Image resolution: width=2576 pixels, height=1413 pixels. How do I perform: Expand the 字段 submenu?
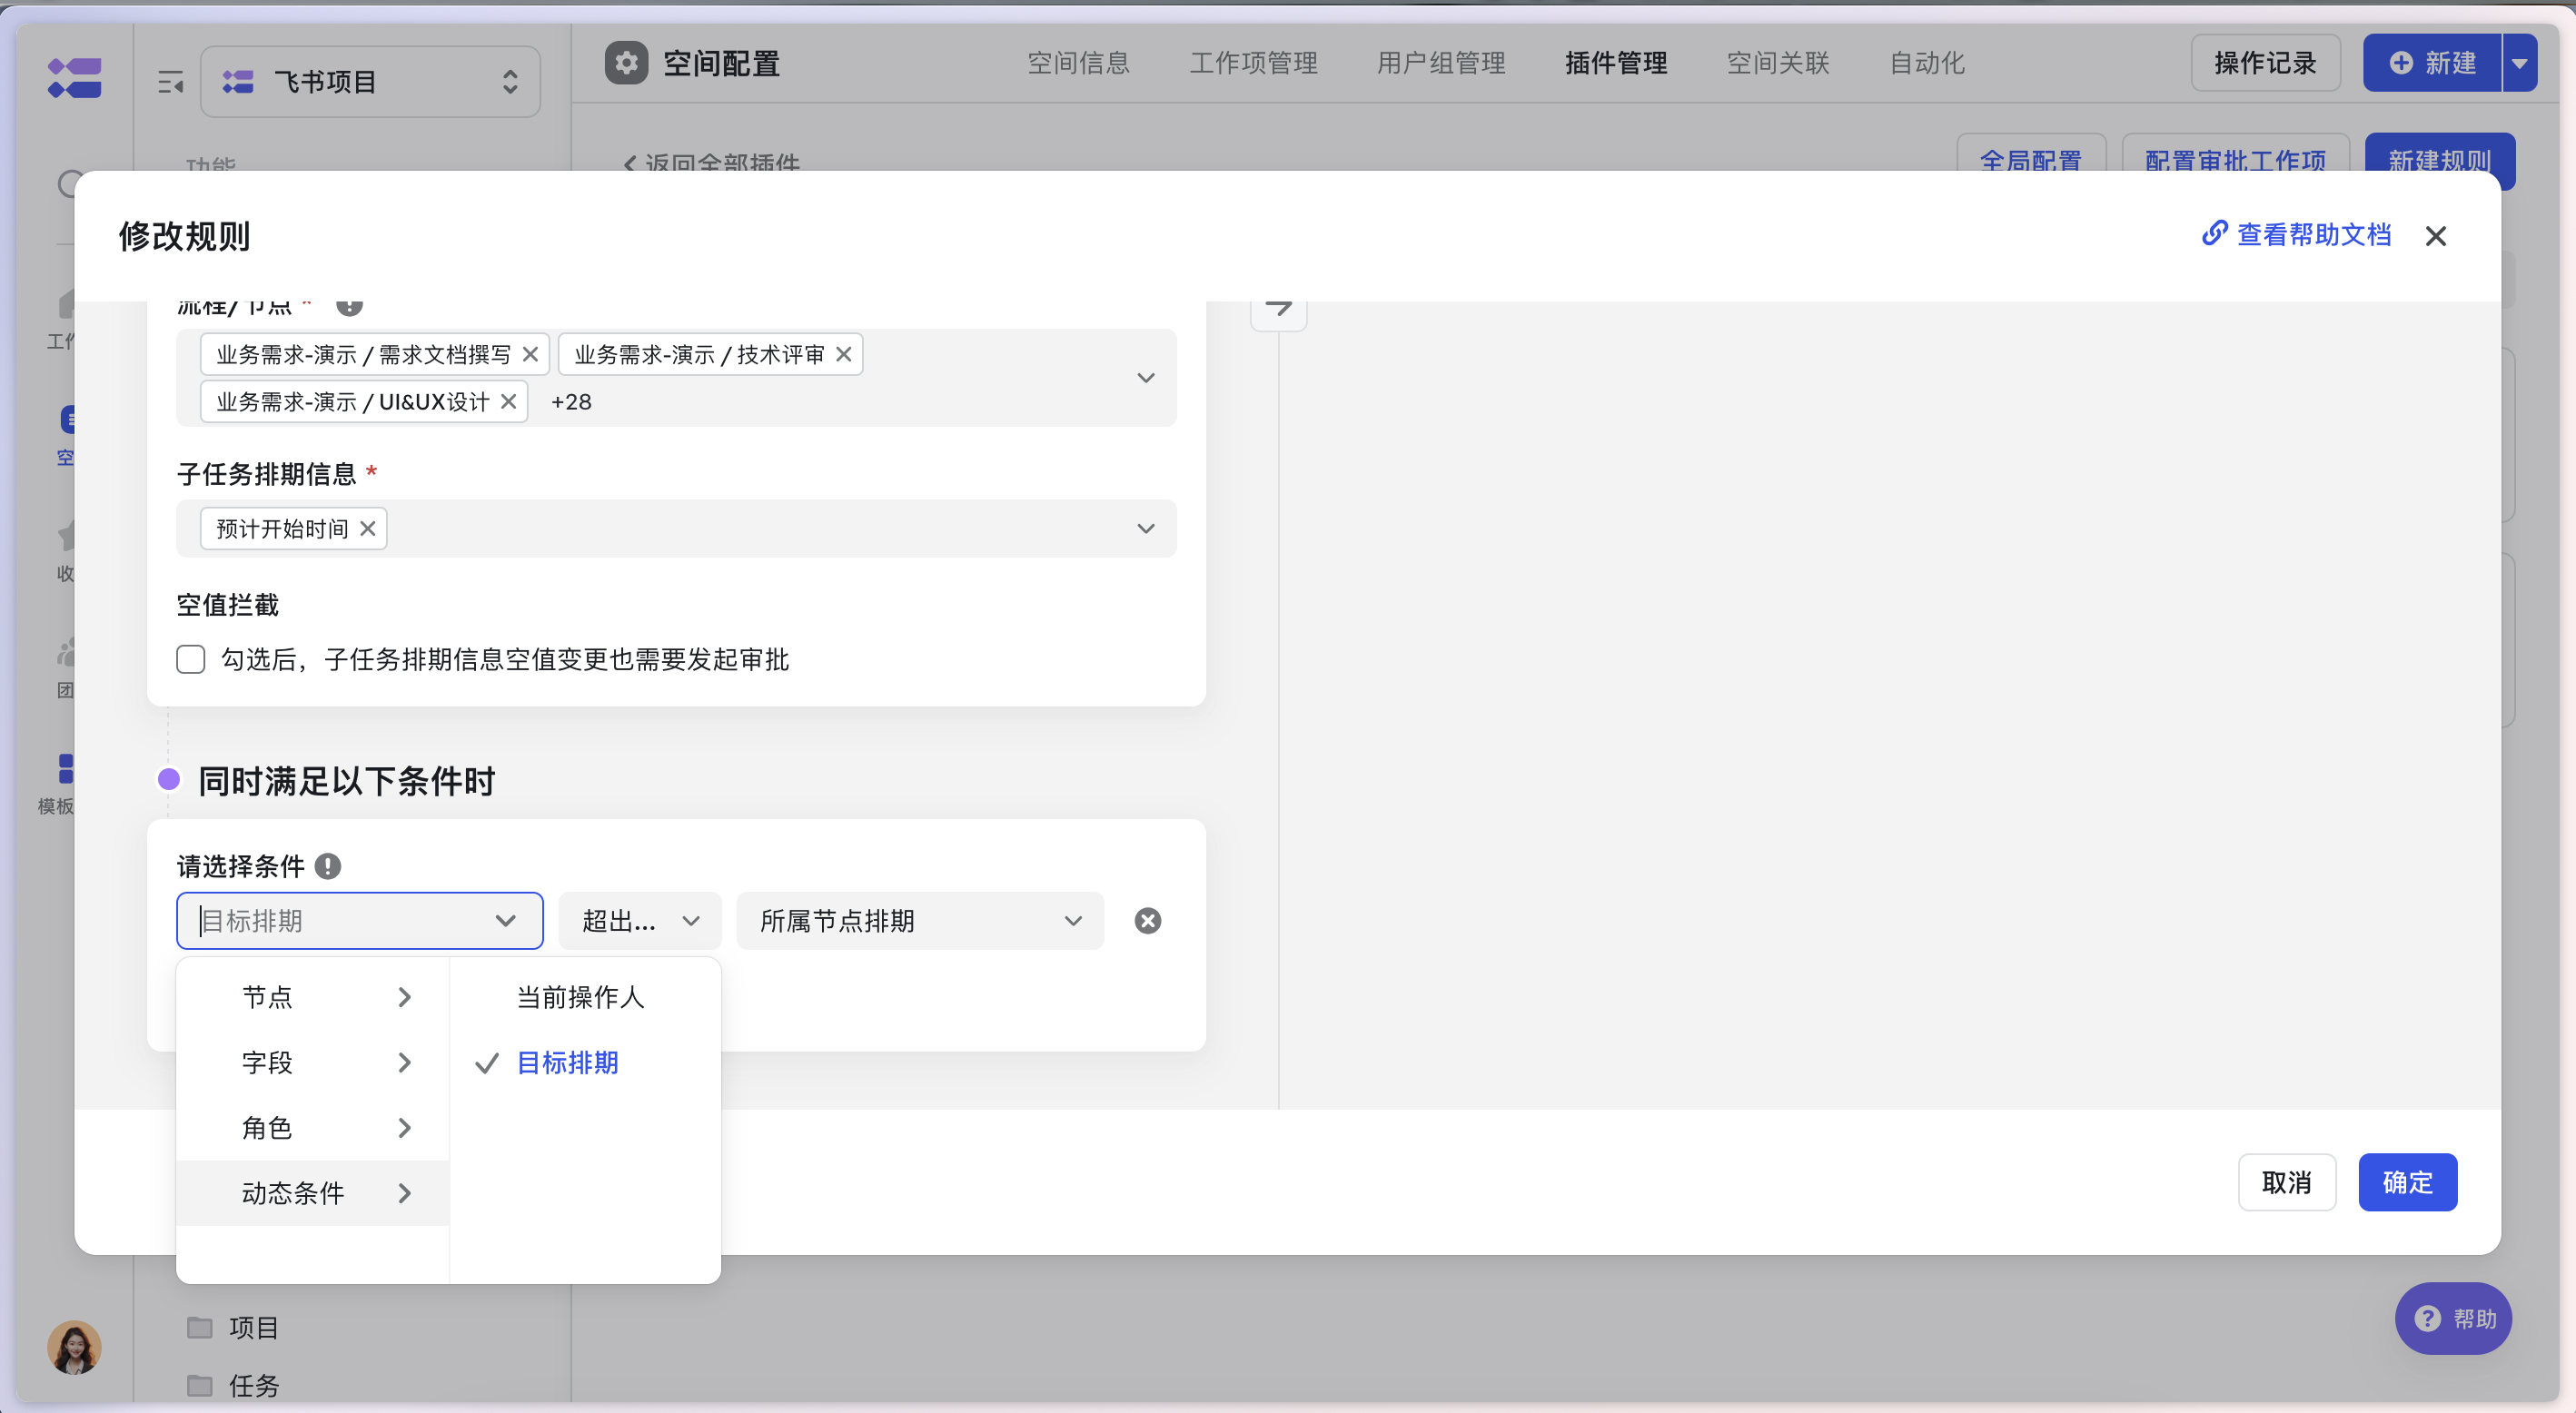[313, 1062]
